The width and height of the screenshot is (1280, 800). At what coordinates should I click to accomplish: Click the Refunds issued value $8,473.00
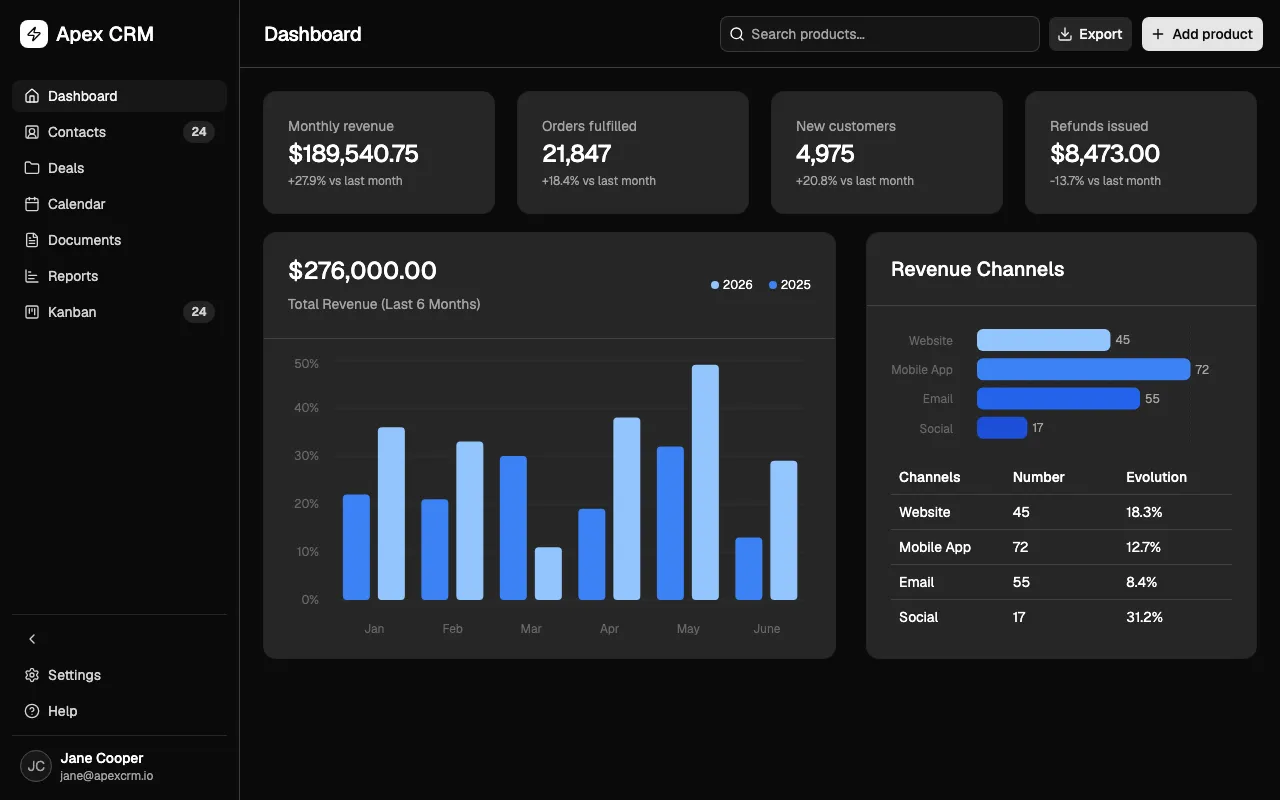click(1105, 154)
